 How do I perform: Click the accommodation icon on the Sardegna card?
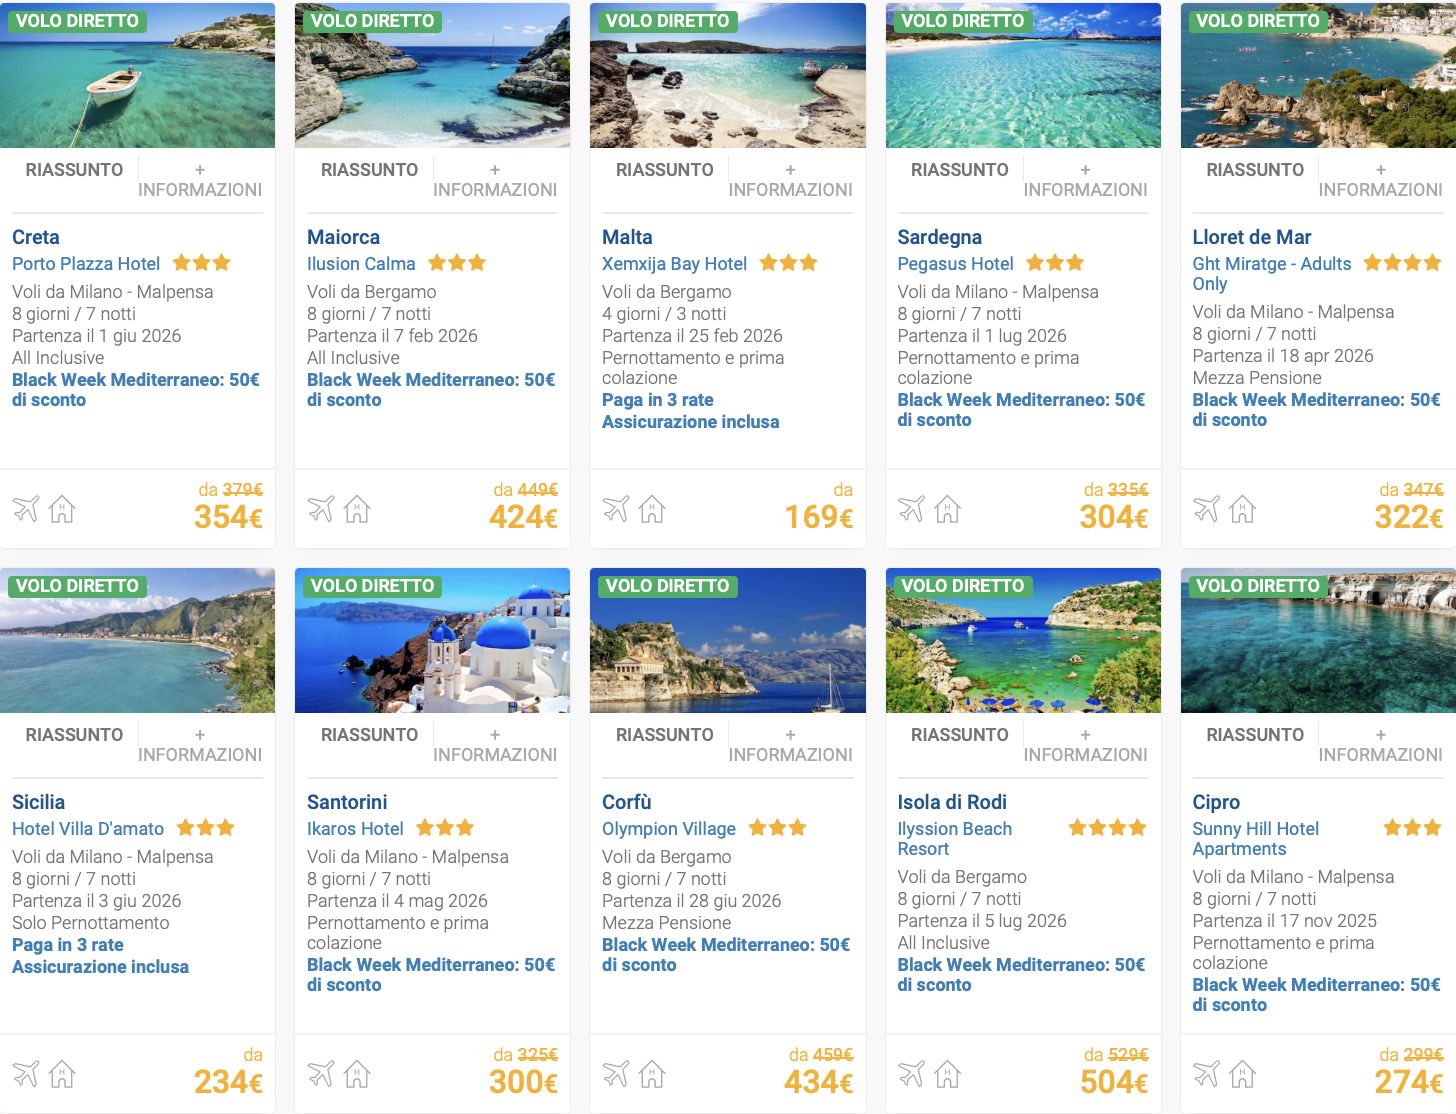click(947, 509)
